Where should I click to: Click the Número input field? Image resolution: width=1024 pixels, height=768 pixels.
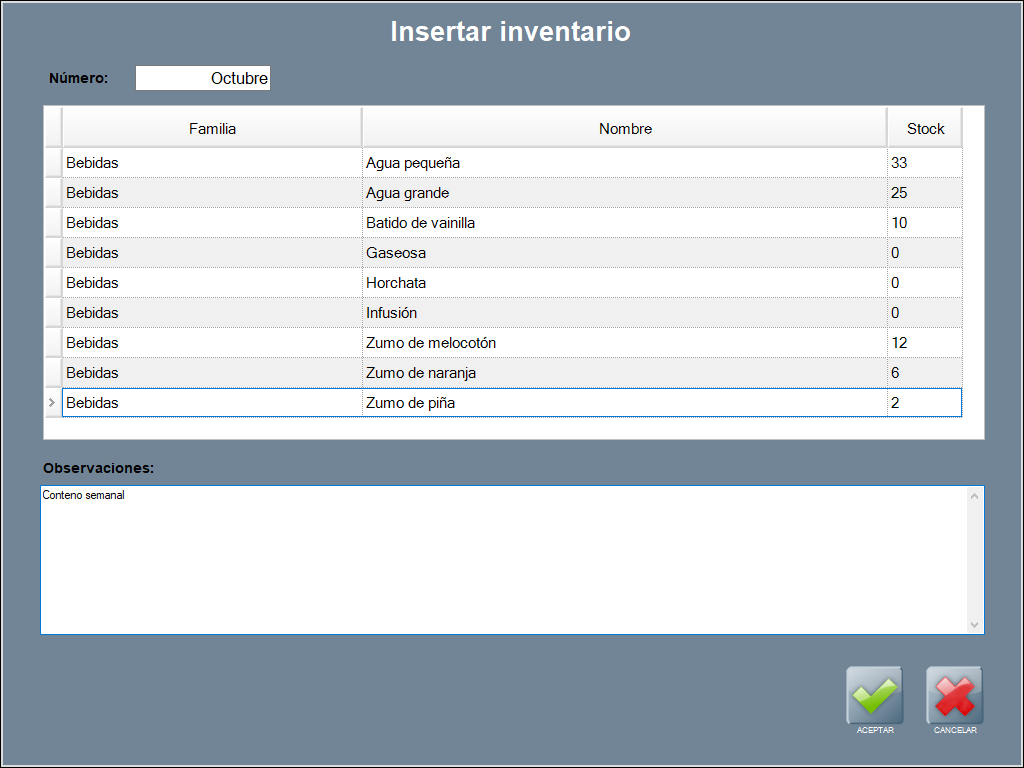pyautogui.click(x=203, y=78)
